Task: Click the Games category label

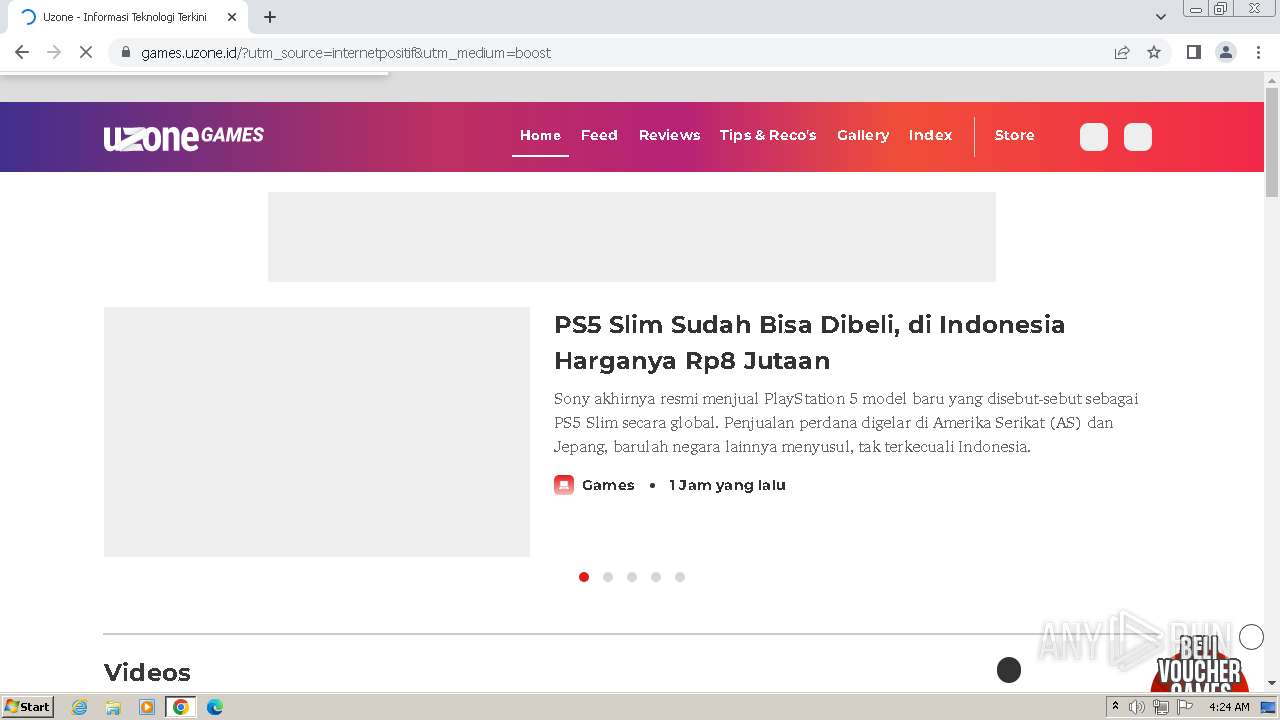Action: tap(608, 485)
